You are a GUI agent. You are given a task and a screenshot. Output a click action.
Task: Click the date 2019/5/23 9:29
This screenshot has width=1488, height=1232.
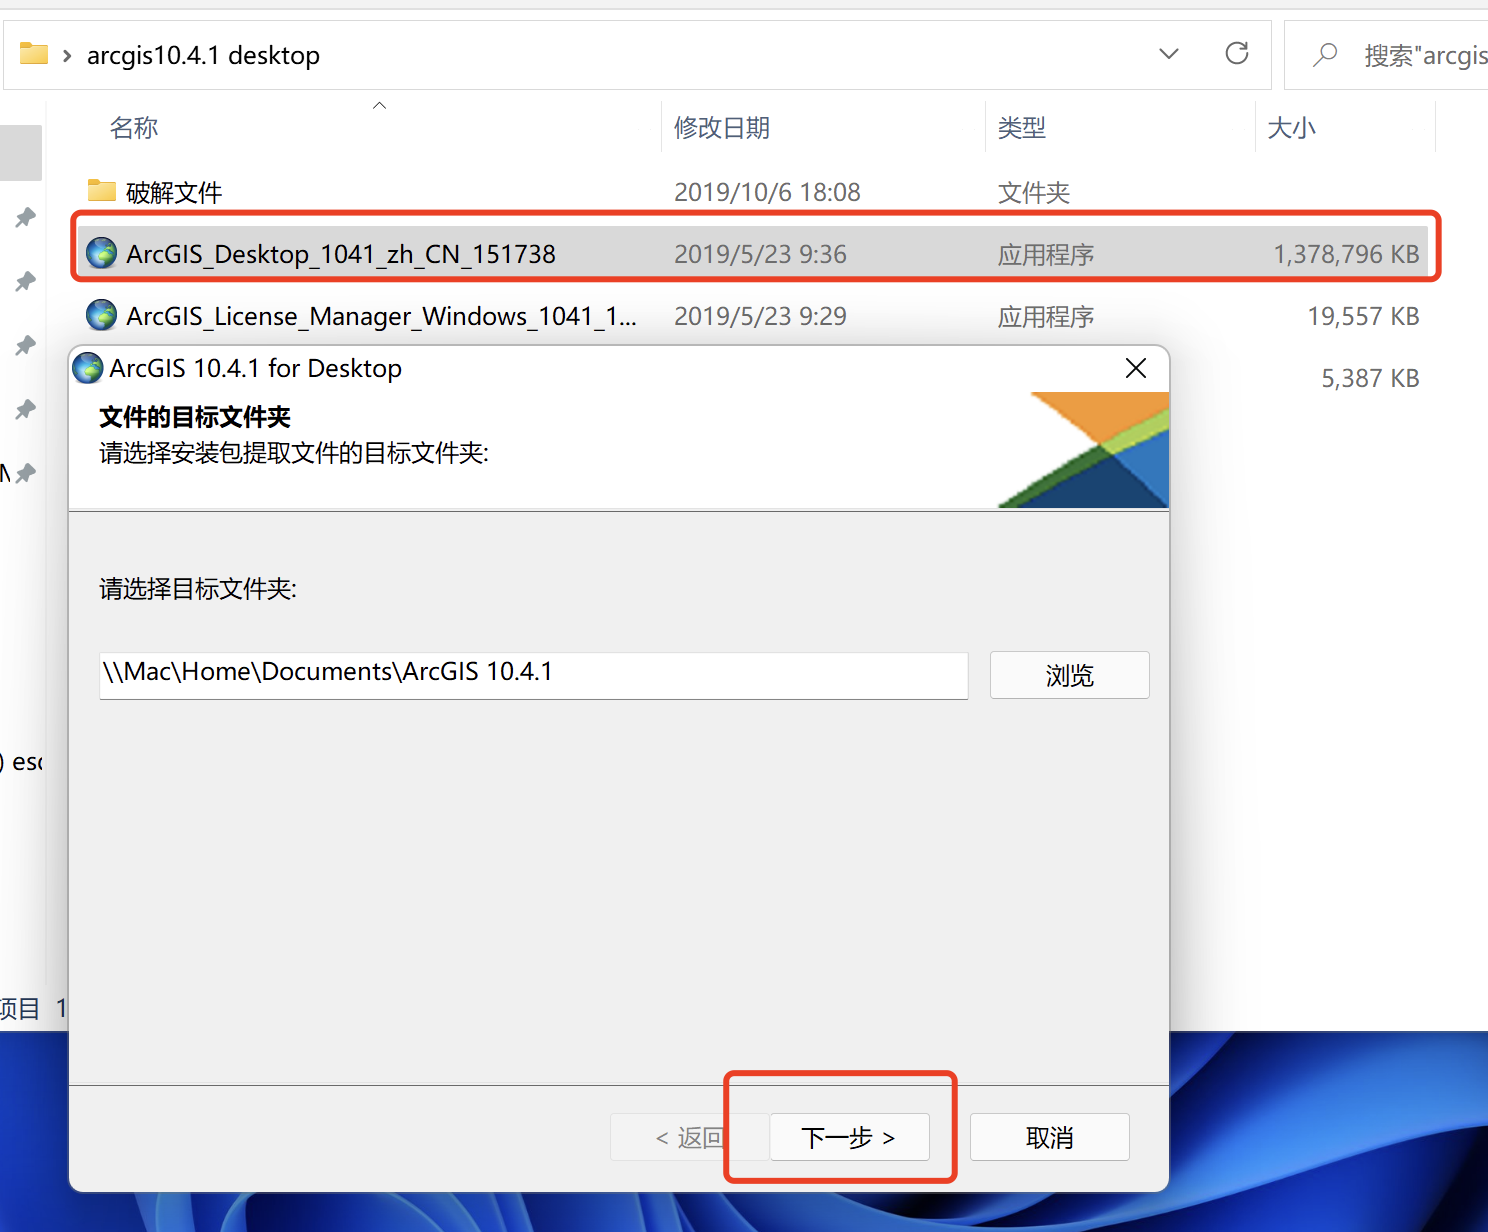(760, 316)
